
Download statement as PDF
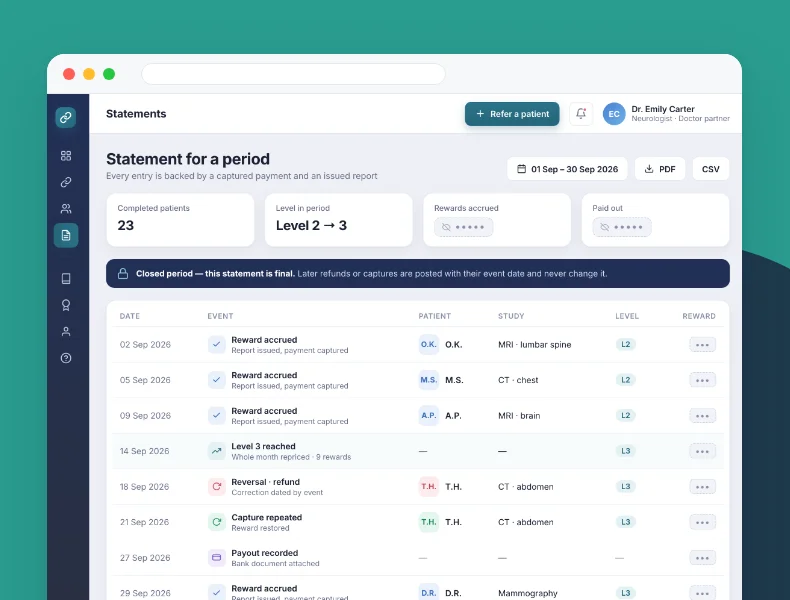pyautogui.click(x=660, y=169)
